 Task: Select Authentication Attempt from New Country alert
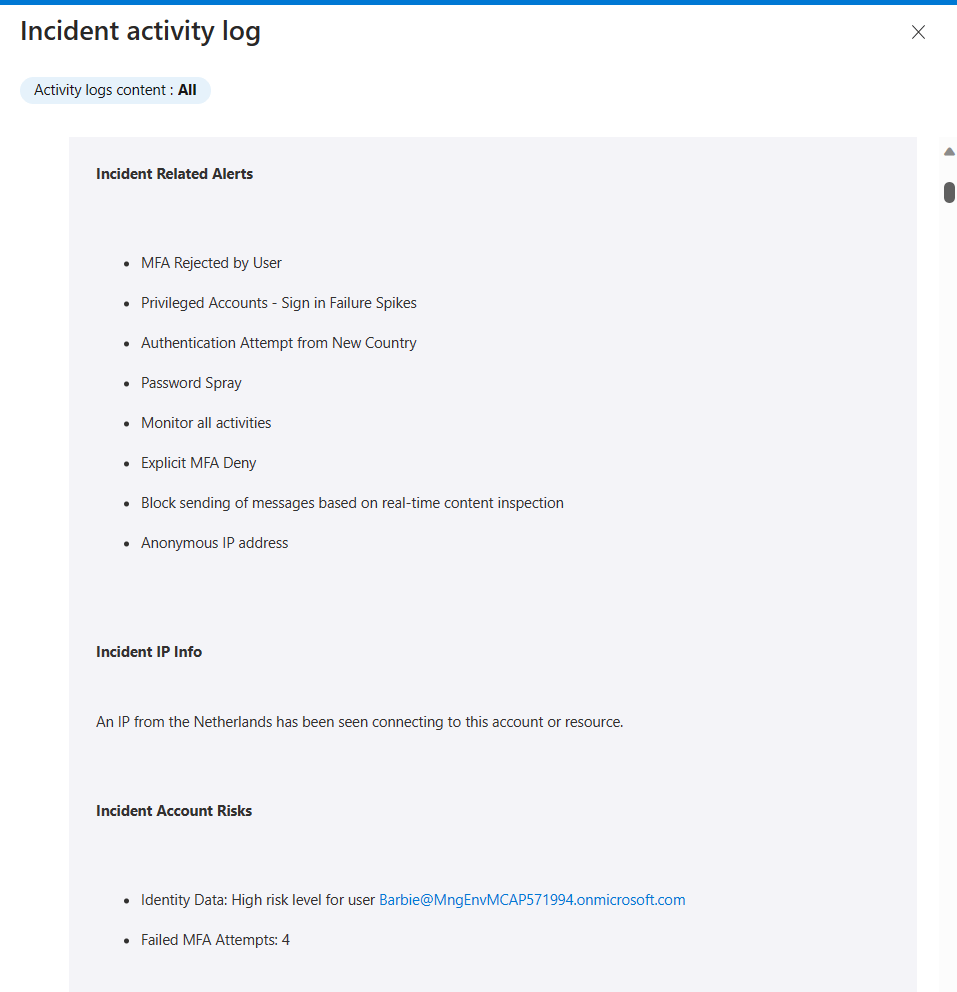(x=278, y=343)
